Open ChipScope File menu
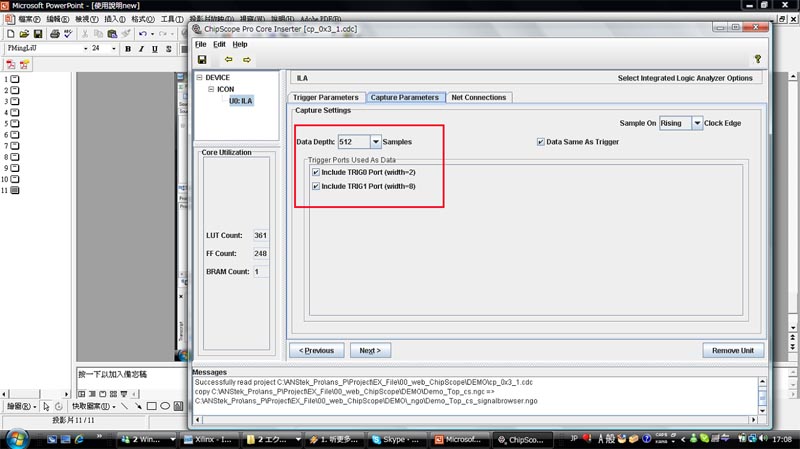The image size is (800, 449). 201,44
